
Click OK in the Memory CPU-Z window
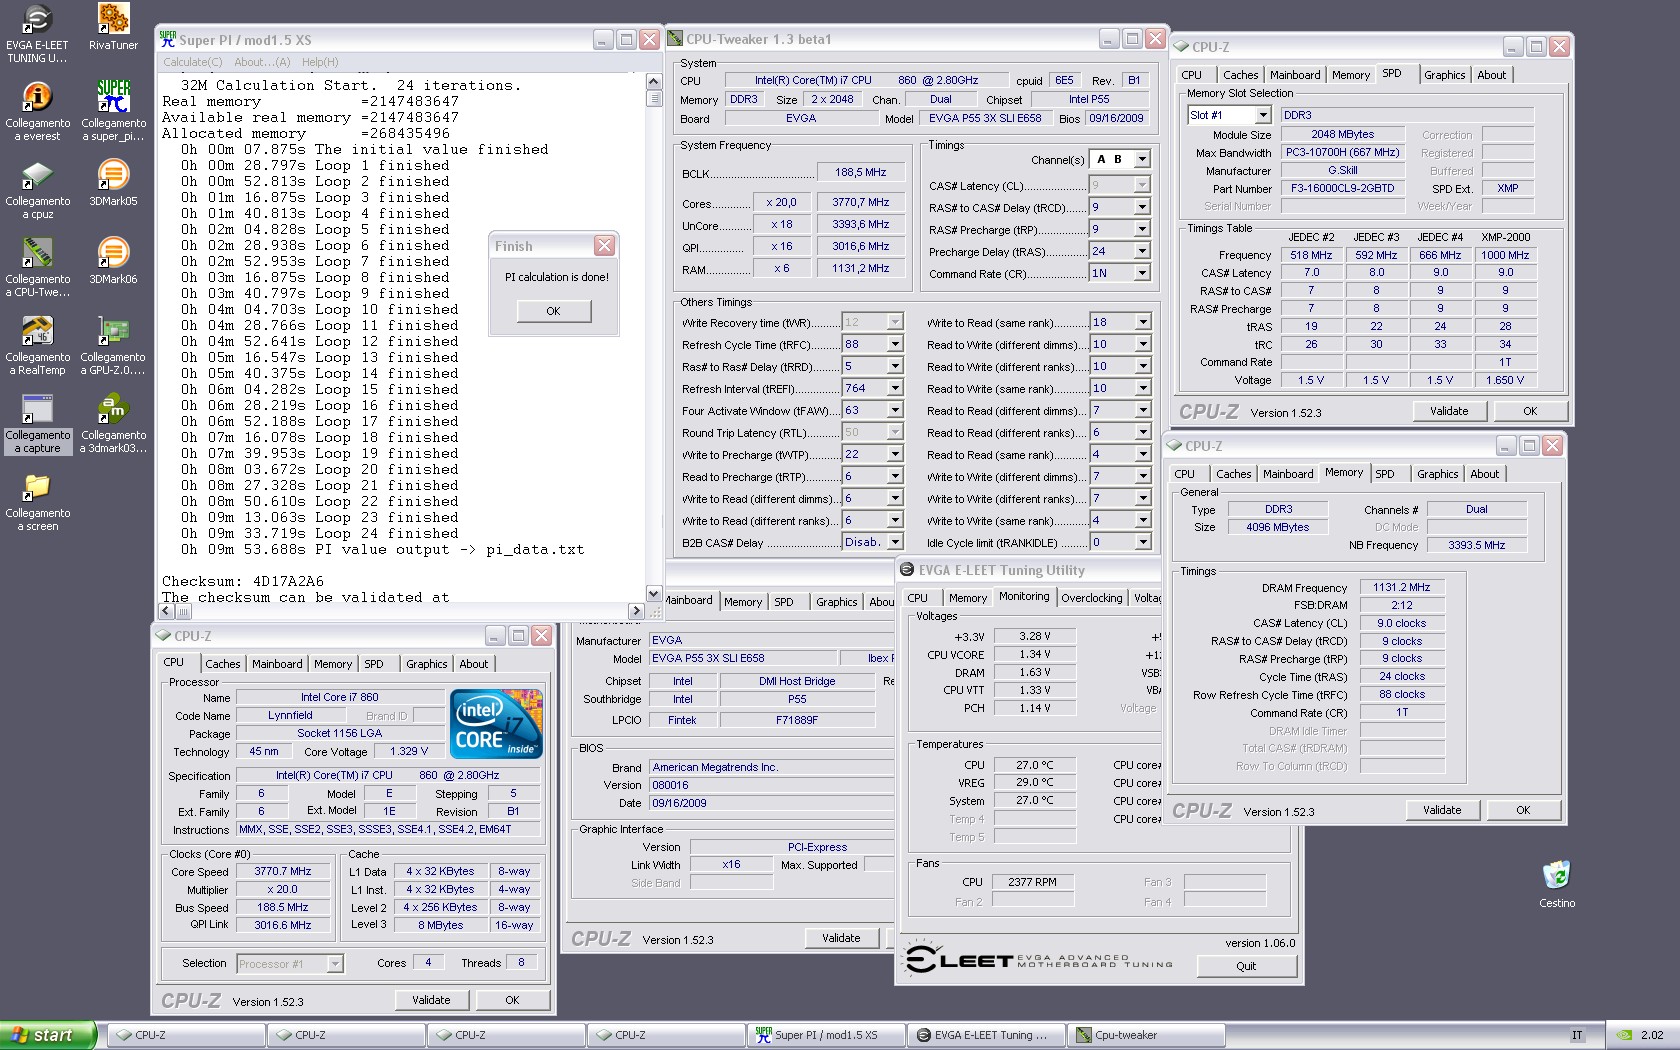coord(1522,810)
